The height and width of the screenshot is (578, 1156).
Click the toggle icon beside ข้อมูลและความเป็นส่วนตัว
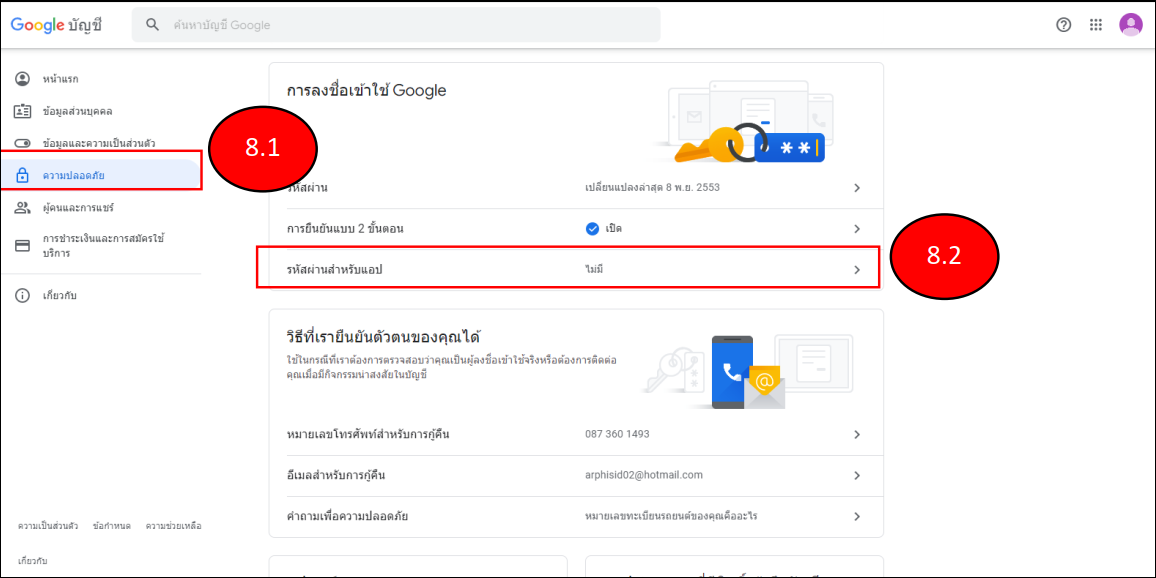[x=23, y=143]
